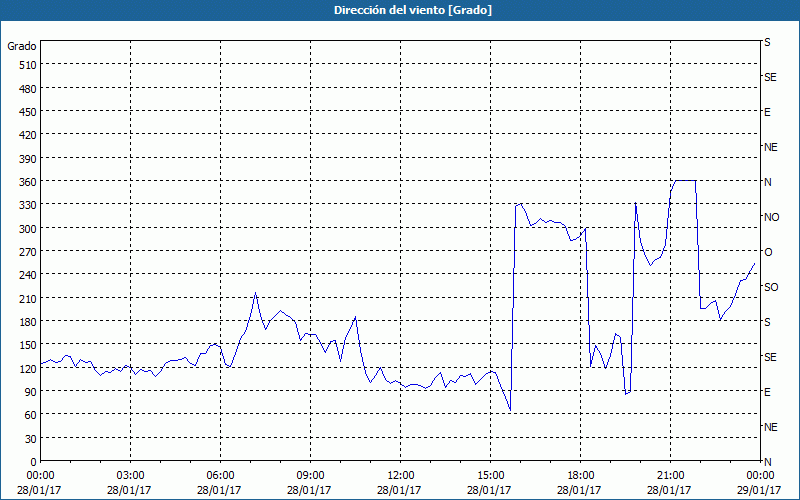Click the topmost S compass label
The width and height of the screenshot is (800, 500).
pos(767,42)
